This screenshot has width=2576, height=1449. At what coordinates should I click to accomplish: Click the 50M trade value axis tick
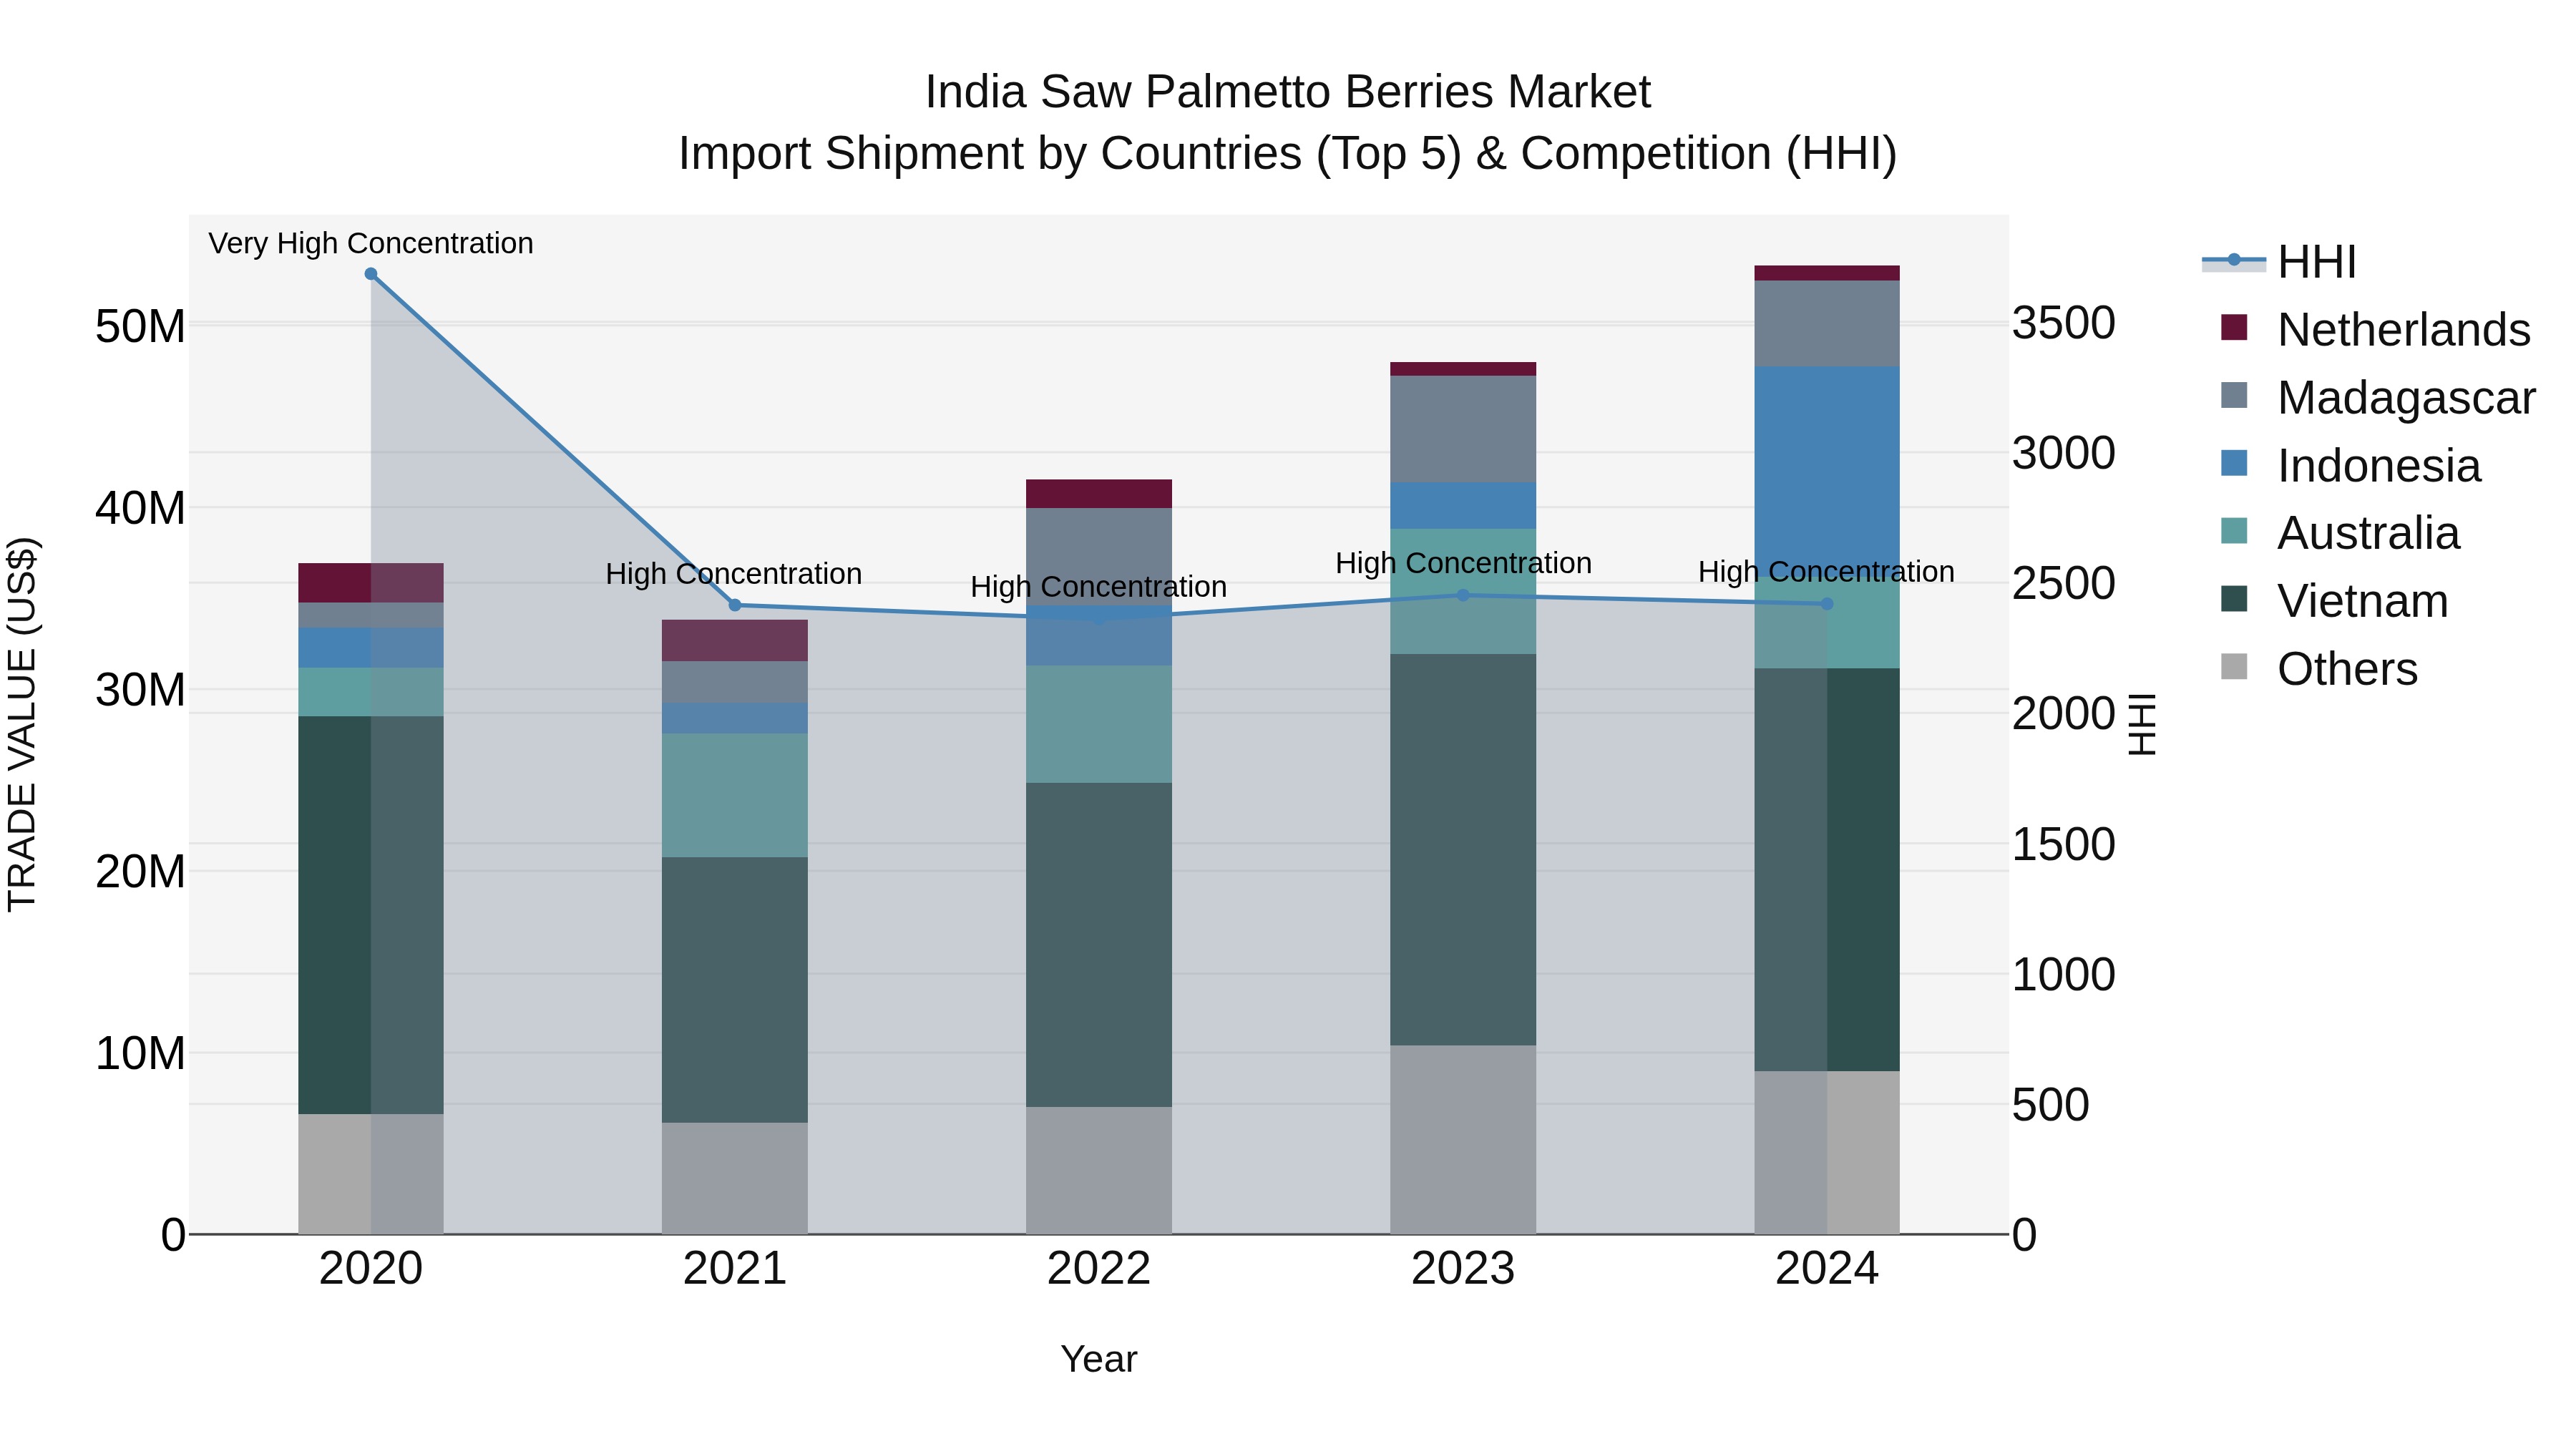[140, 327]
